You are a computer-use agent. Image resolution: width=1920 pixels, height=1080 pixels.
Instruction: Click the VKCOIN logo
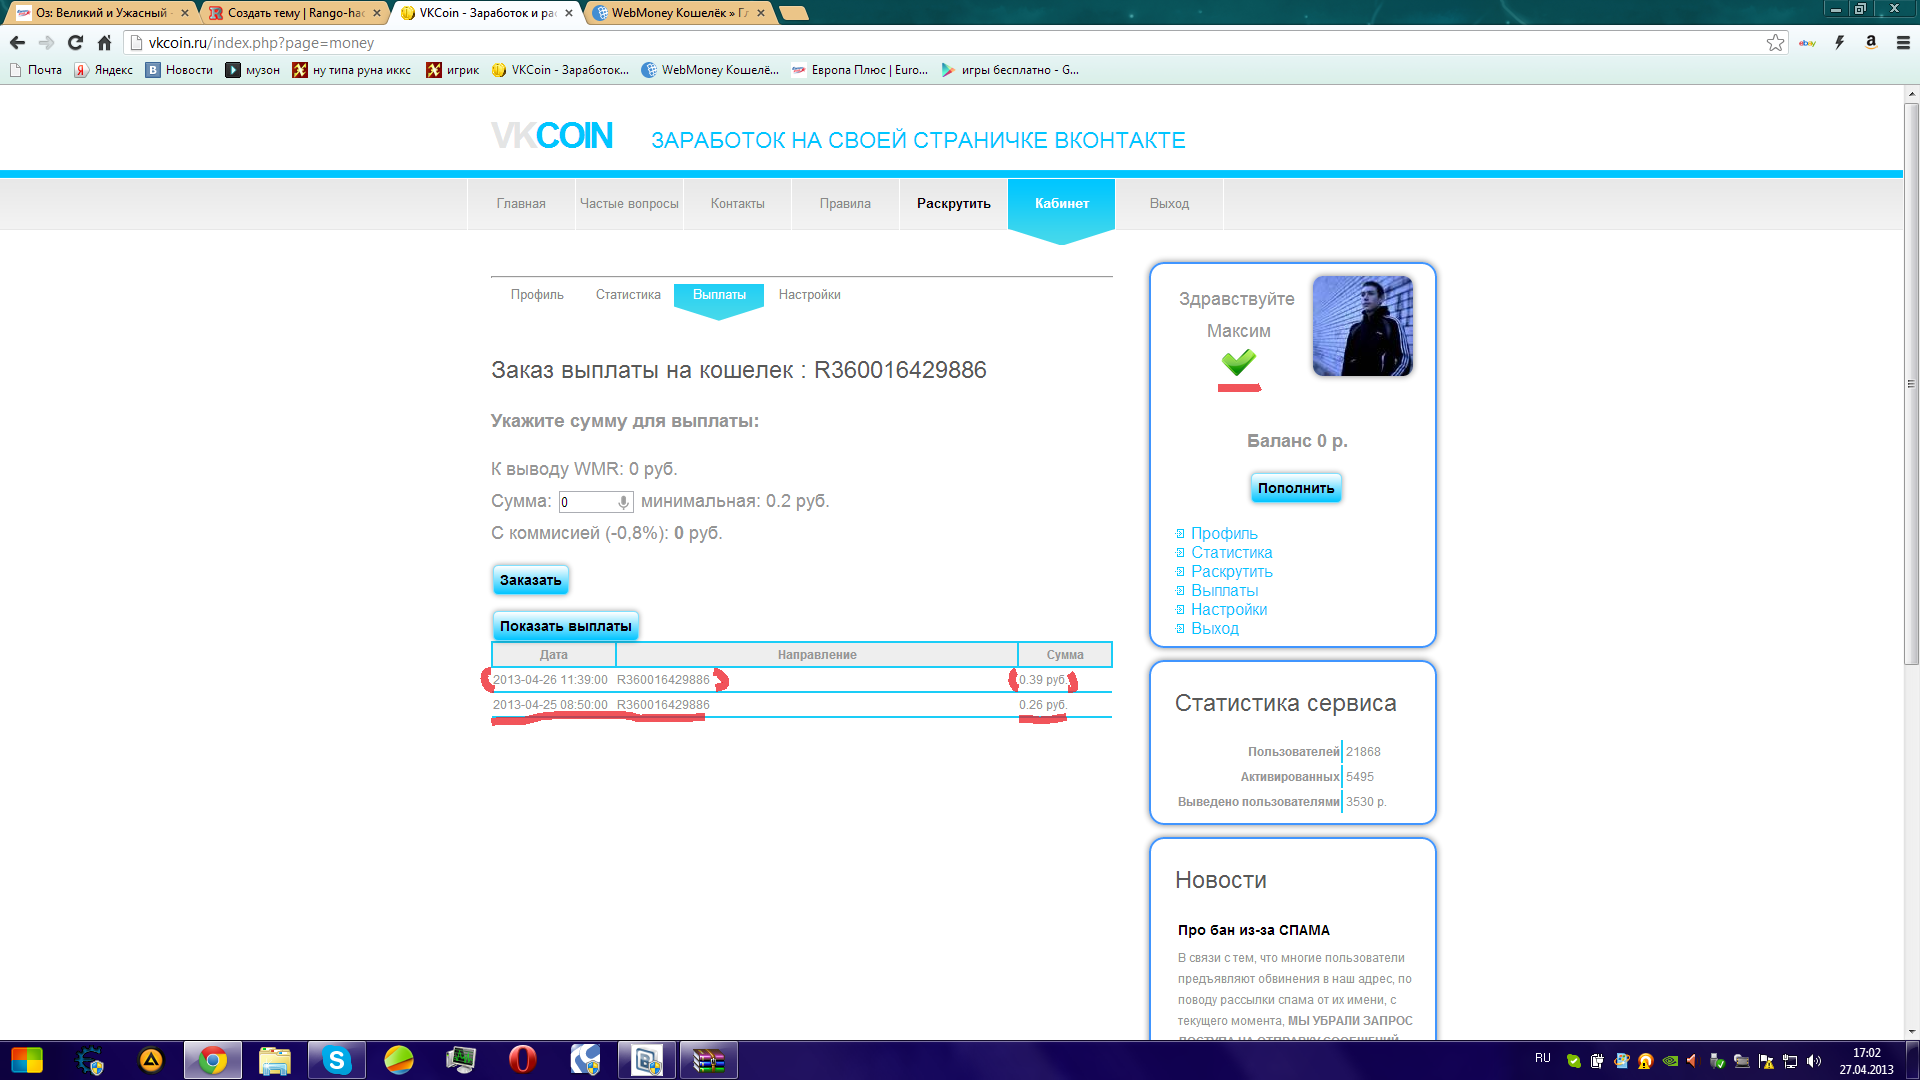tap(552, 136)
